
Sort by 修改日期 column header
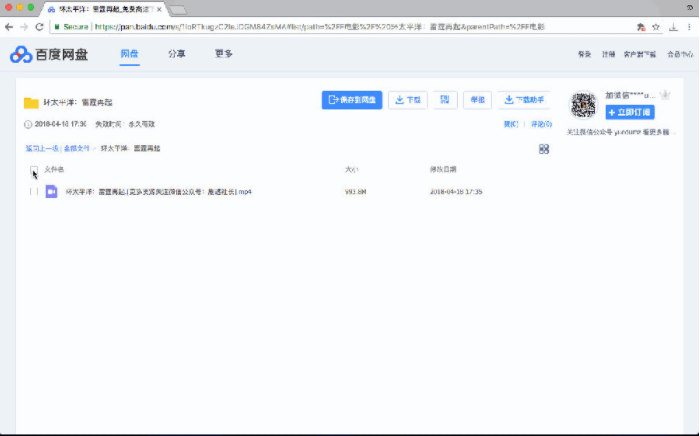(443, 169)
